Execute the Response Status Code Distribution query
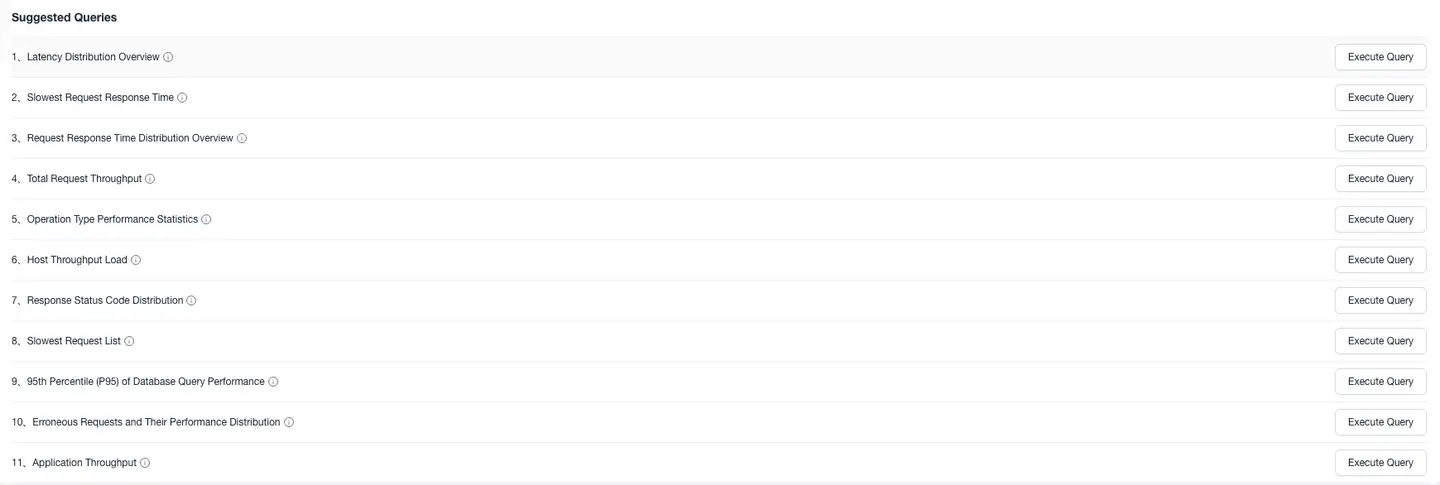The image size is (1440, 485). (1380, 300)
